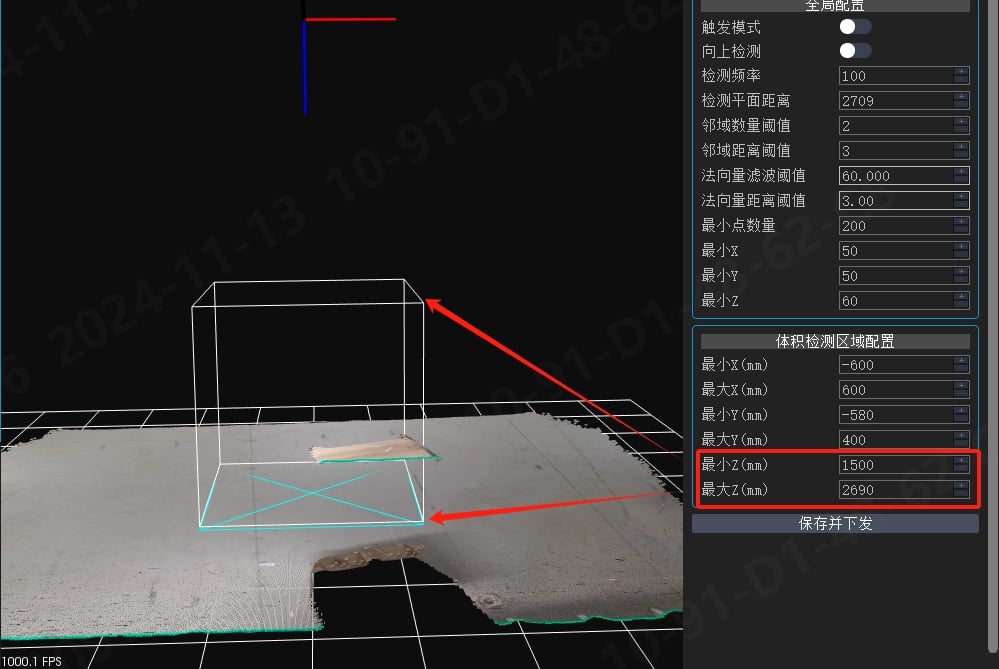Click the 最小Z(mm) label

click(x=735, y=465)
